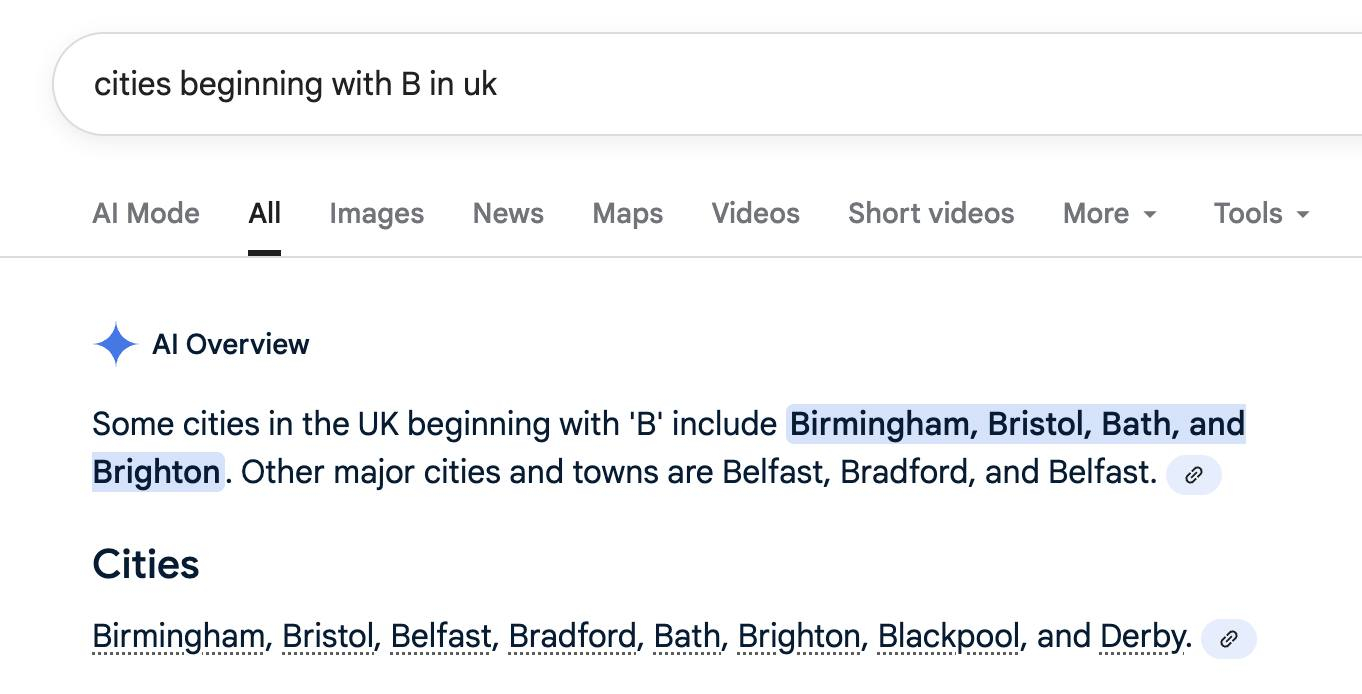1362x694 pixels.
Task: Switch to Videos tab
Action: click(x=755, y=213)
